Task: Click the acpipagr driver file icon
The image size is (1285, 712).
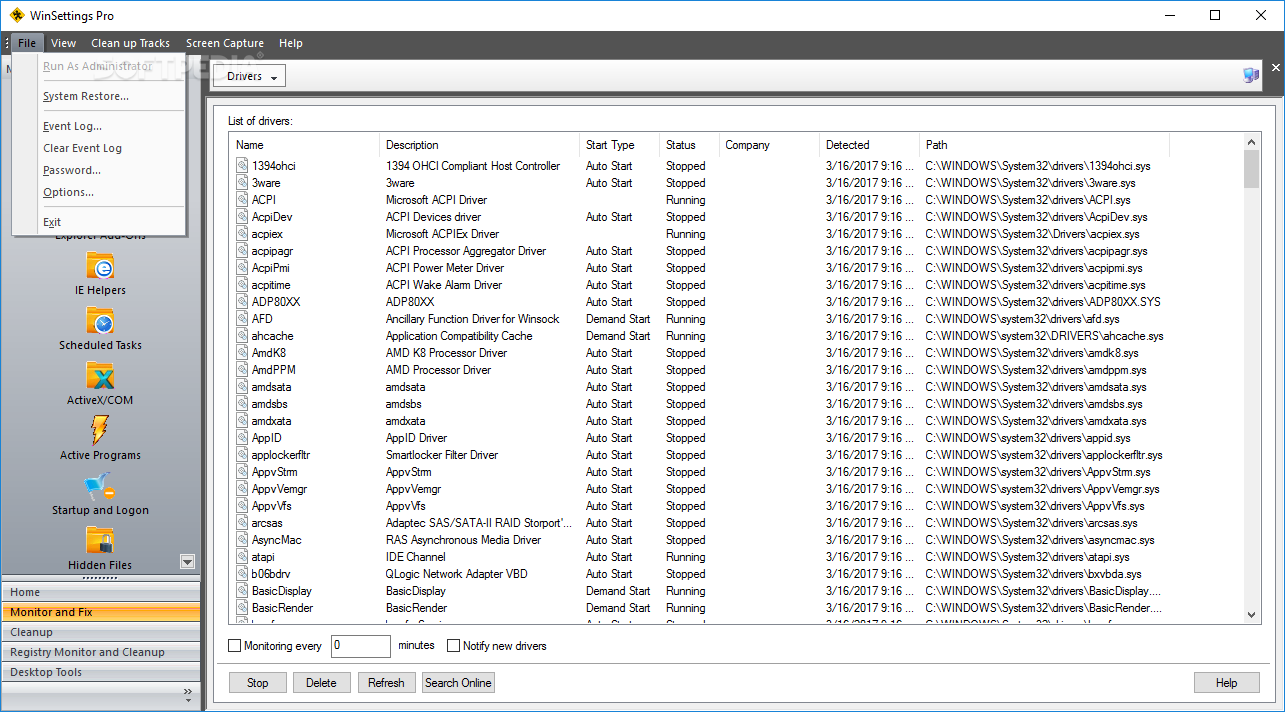Action: 242,251
